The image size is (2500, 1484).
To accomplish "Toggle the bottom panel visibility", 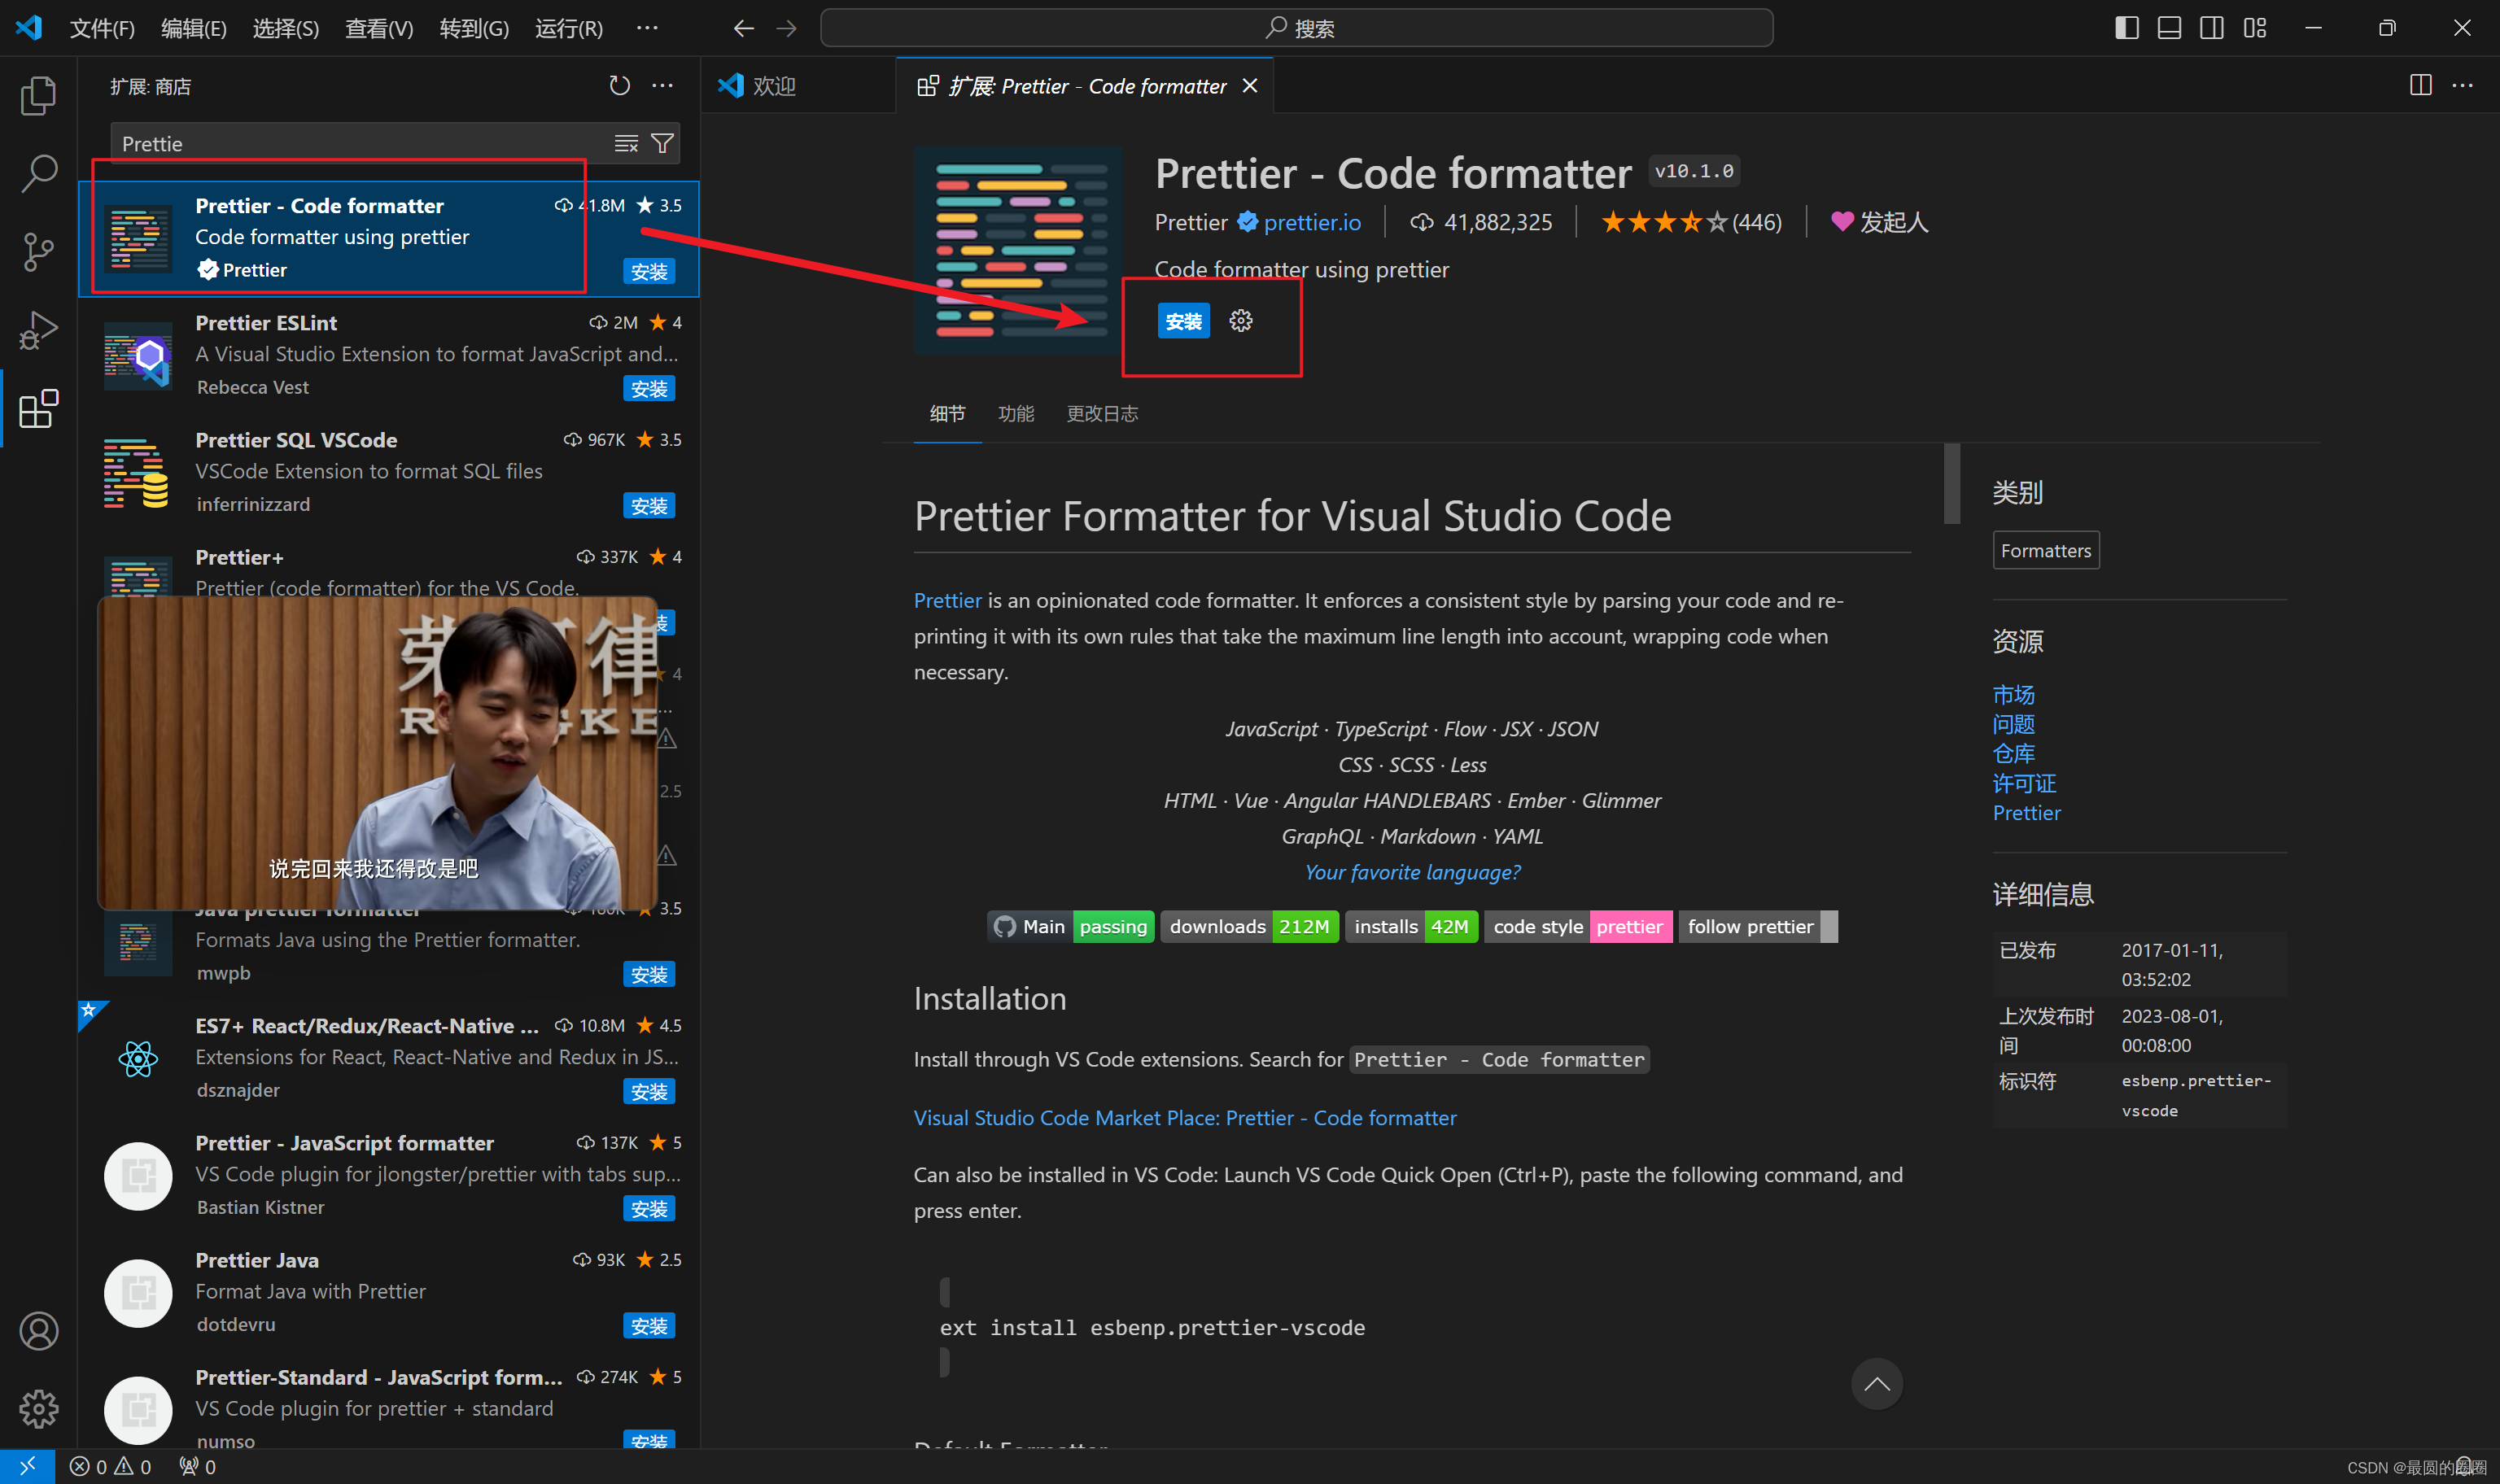I will [x=2168, y=27].
